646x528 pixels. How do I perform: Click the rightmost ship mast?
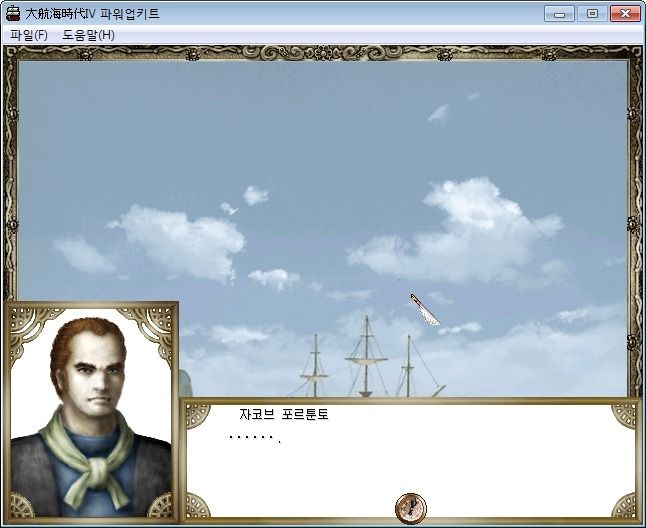(x=409, y=366)
